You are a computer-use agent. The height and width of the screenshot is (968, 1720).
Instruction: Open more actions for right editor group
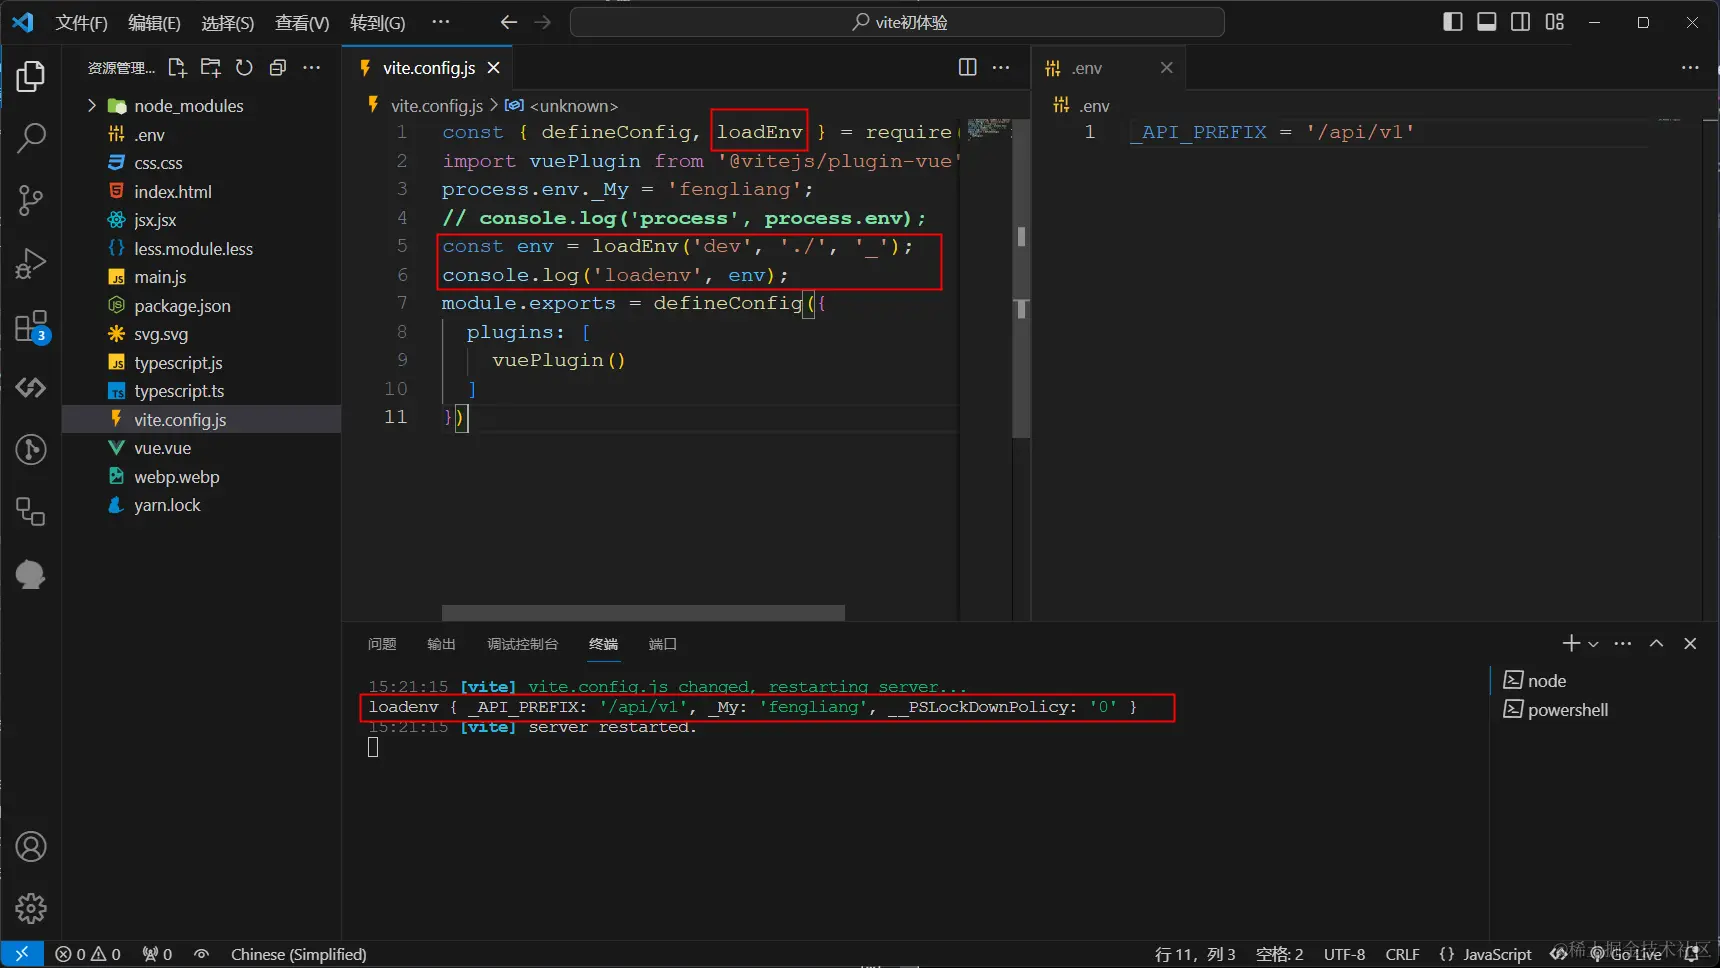coord(1690,67)
